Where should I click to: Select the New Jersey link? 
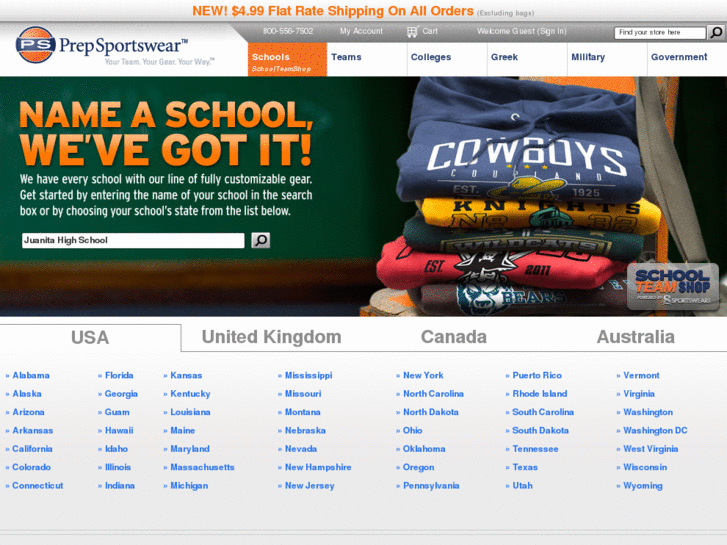click(x=309, y=486)
